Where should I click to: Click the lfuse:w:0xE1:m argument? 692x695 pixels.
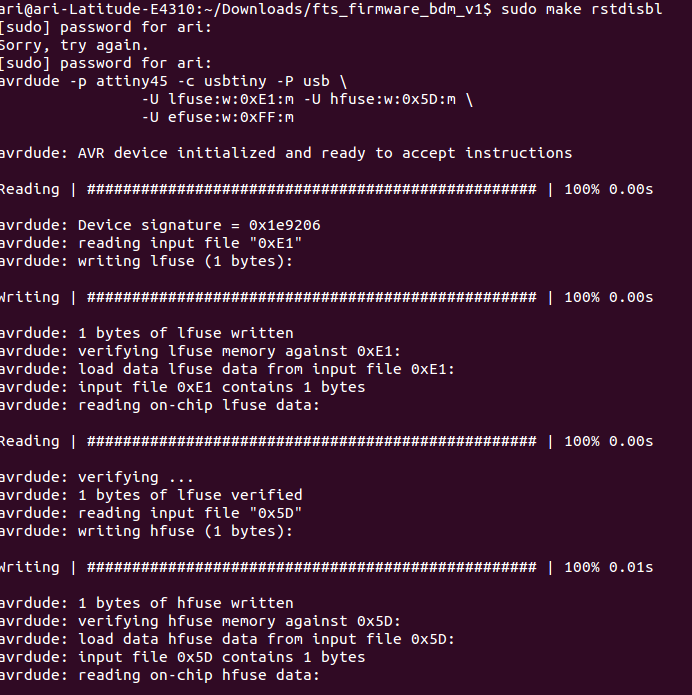click(231, 99)
